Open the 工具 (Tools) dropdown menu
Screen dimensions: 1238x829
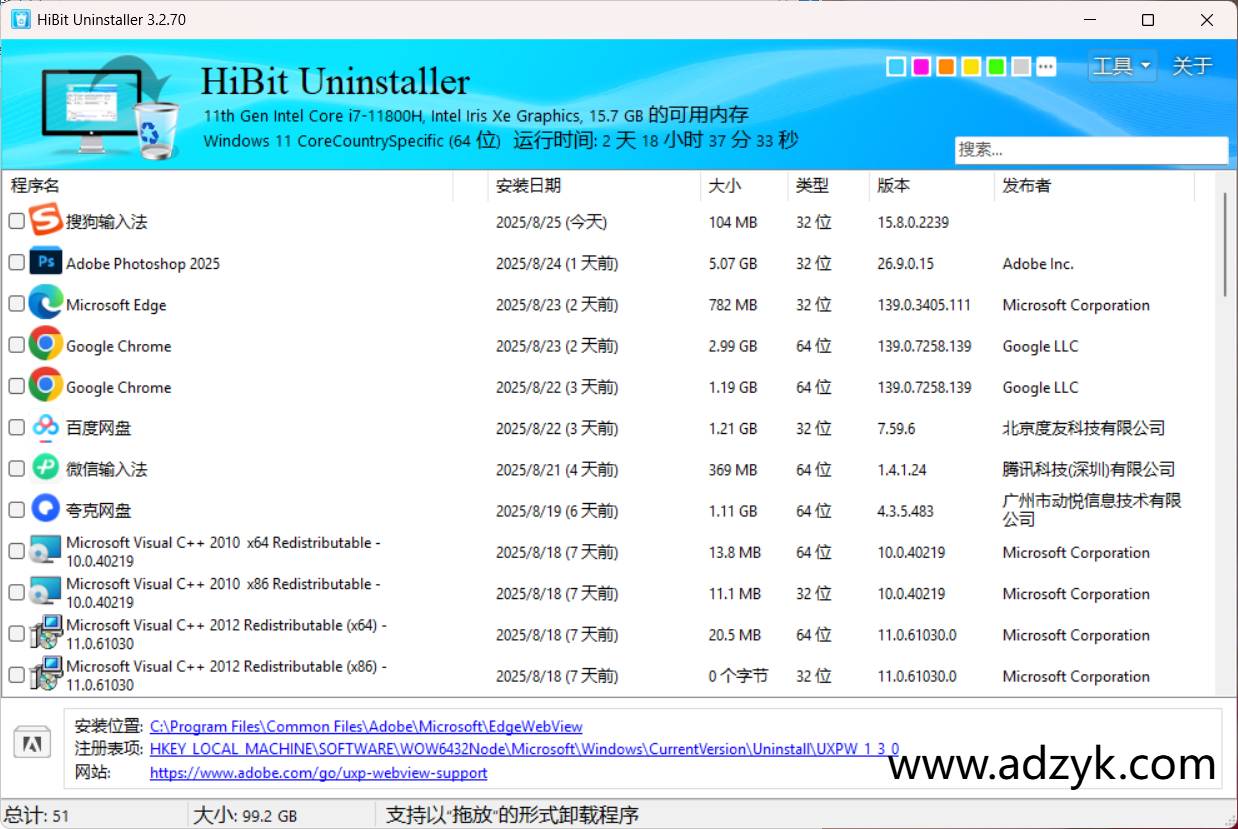click(1121, 66)
